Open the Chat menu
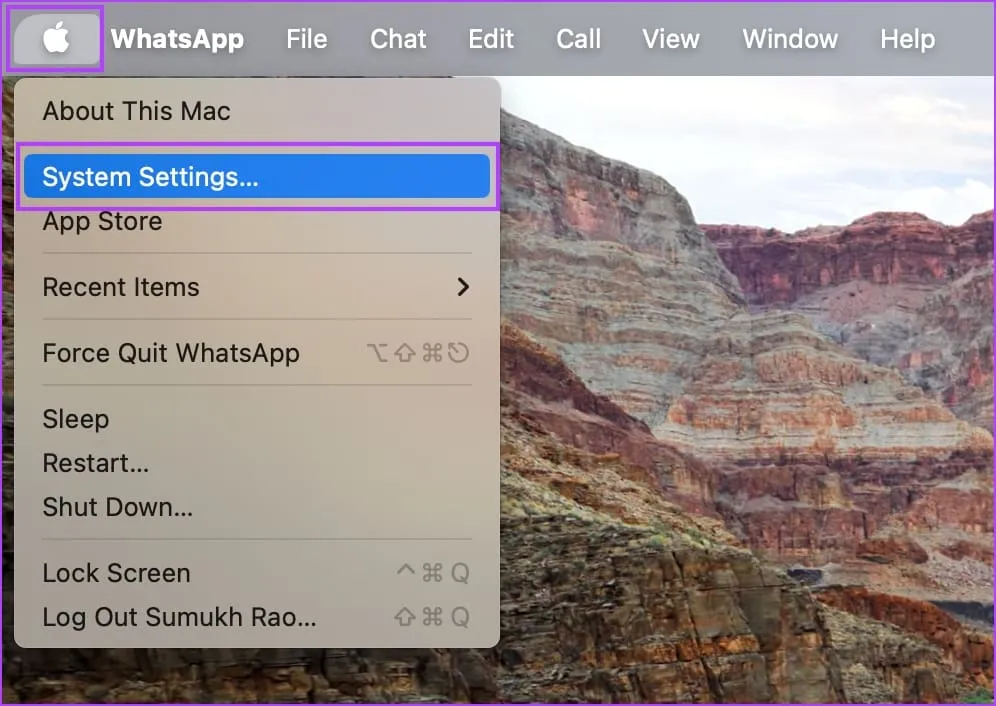 coord(398,39)
